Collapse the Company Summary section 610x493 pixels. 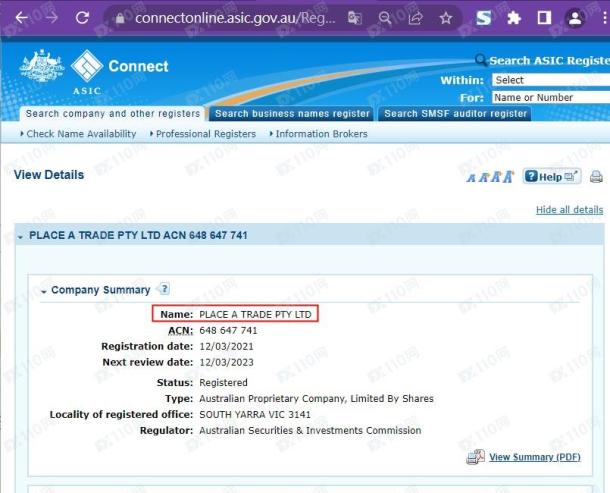[x=44, y=291]
